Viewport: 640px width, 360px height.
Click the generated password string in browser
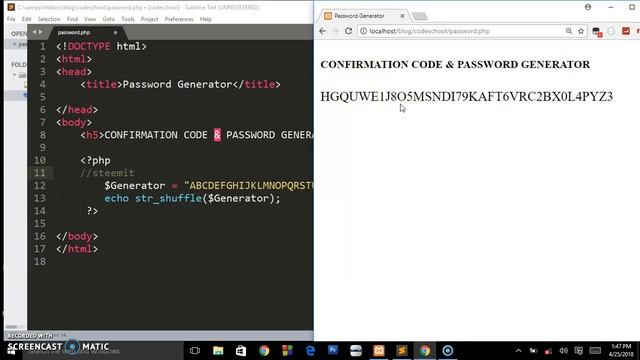coord(467,97)
